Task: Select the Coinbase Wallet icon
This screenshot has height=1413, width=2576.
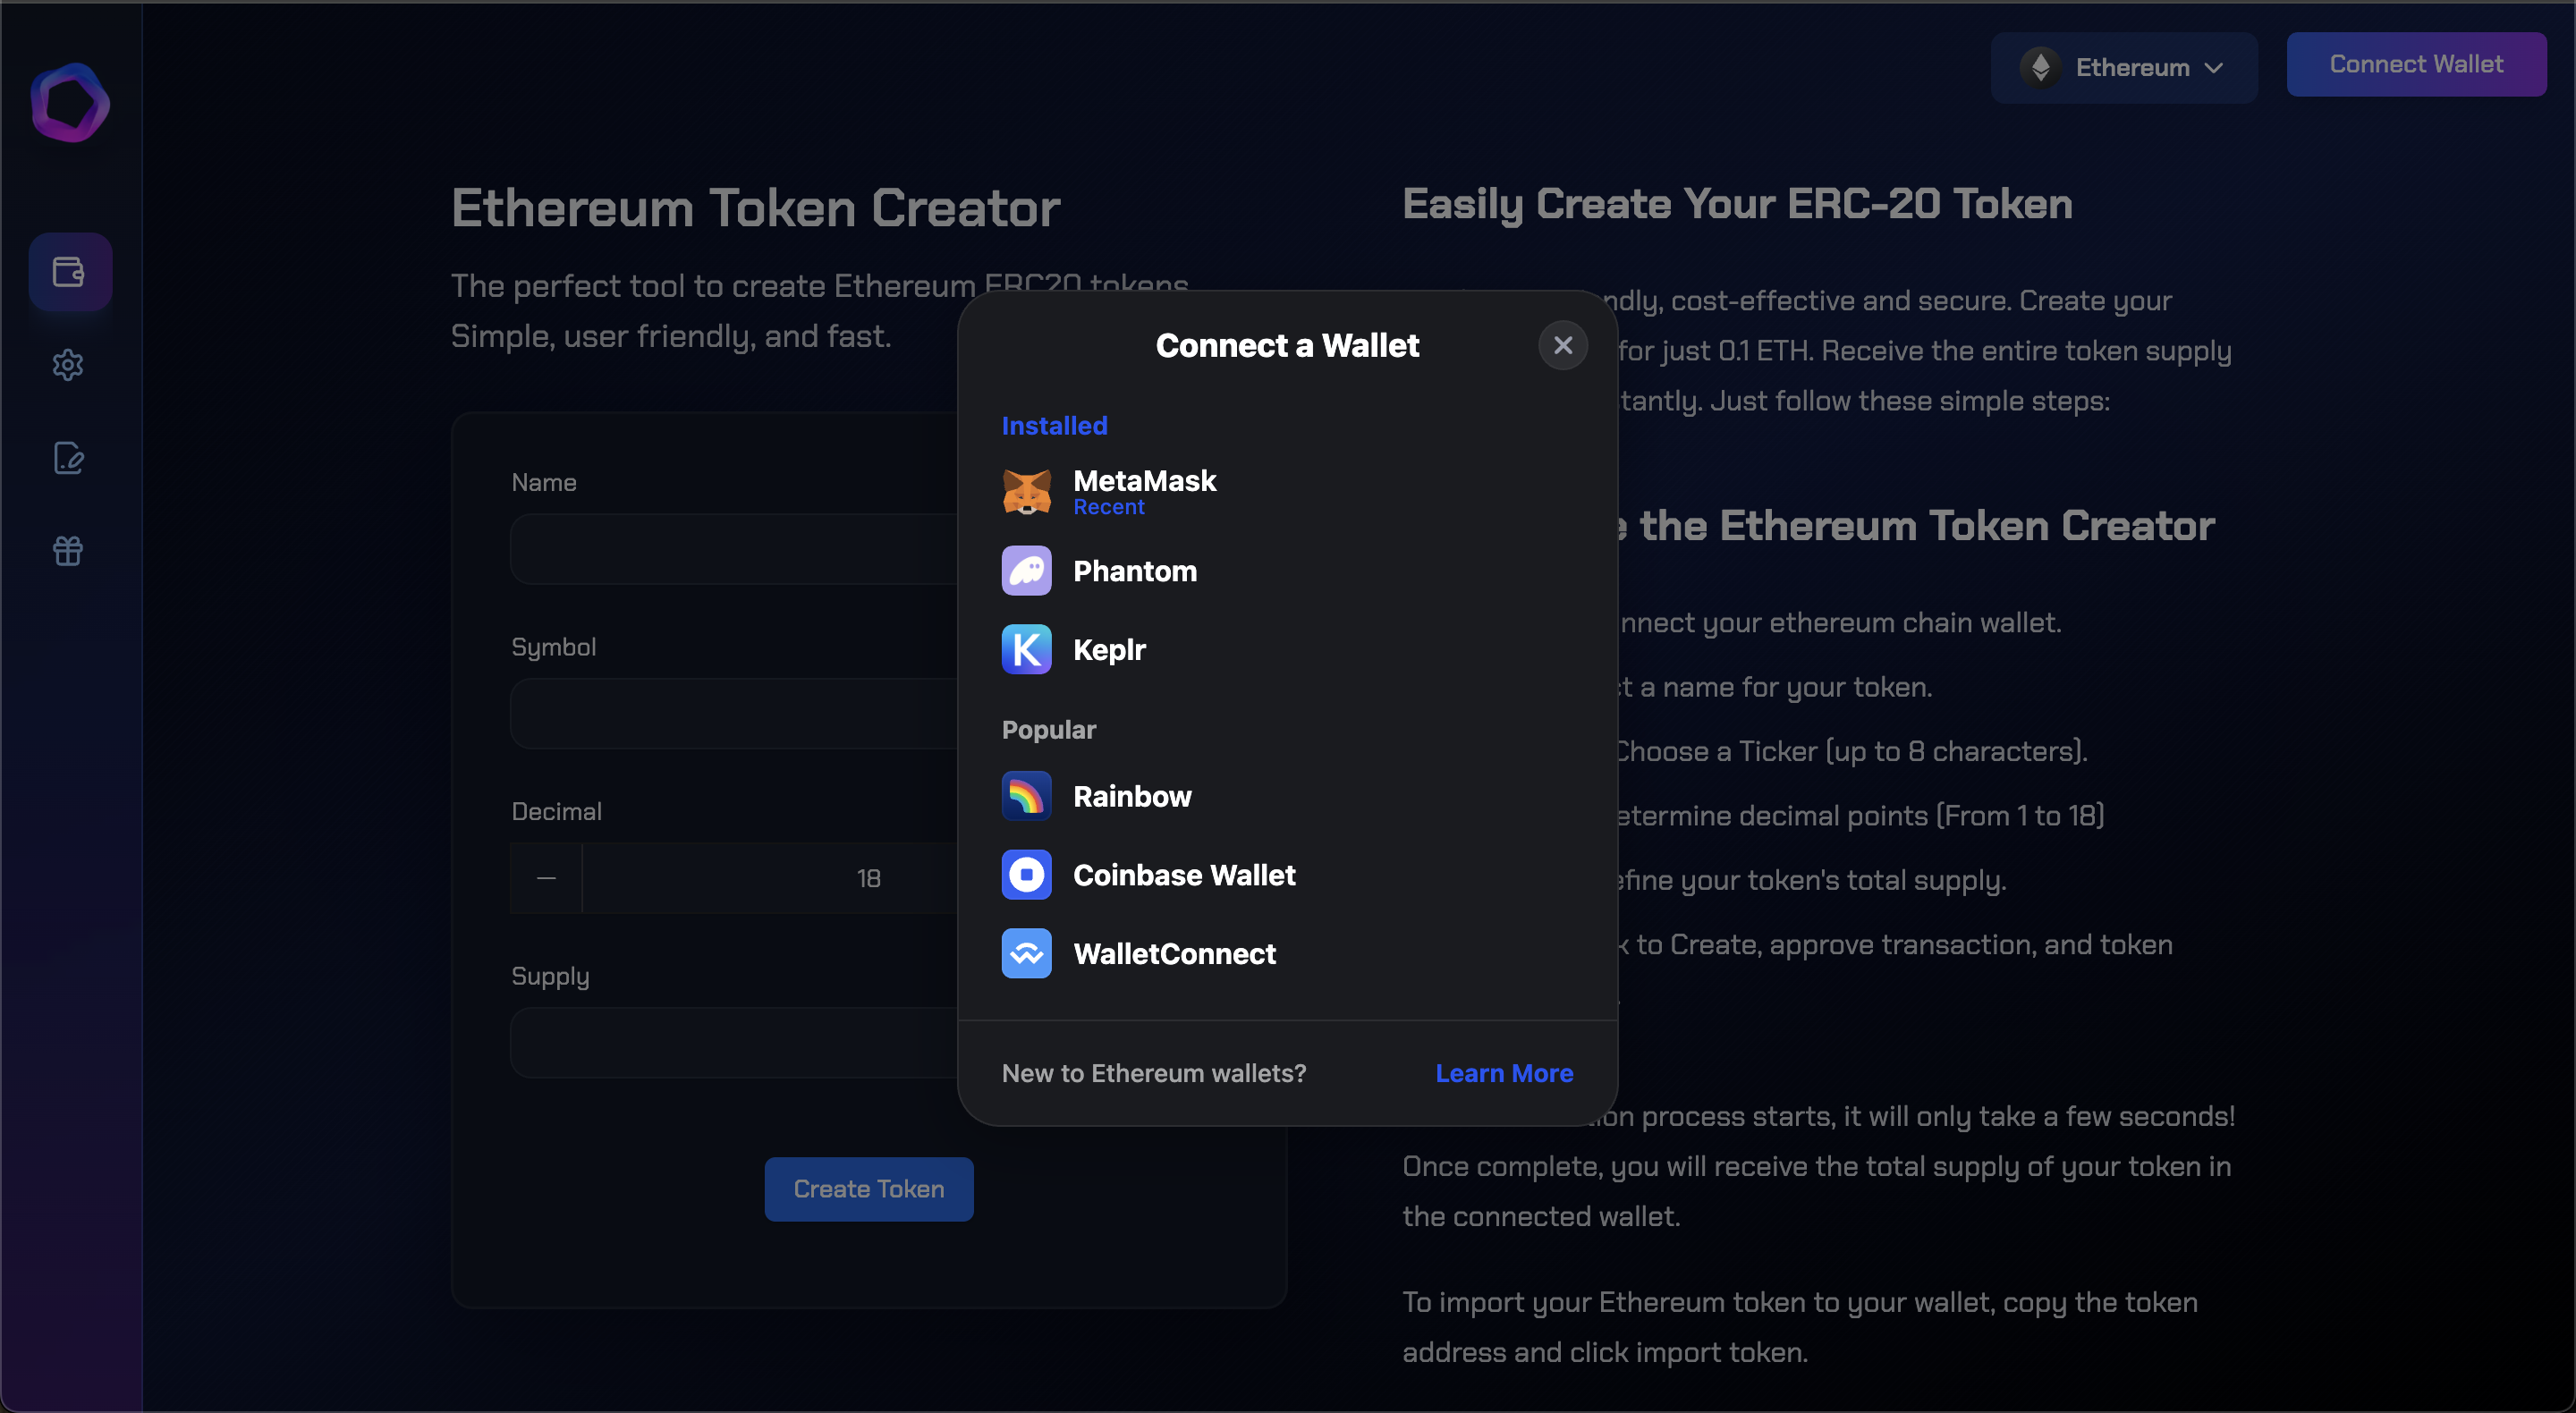Action: coord(1026,875)
